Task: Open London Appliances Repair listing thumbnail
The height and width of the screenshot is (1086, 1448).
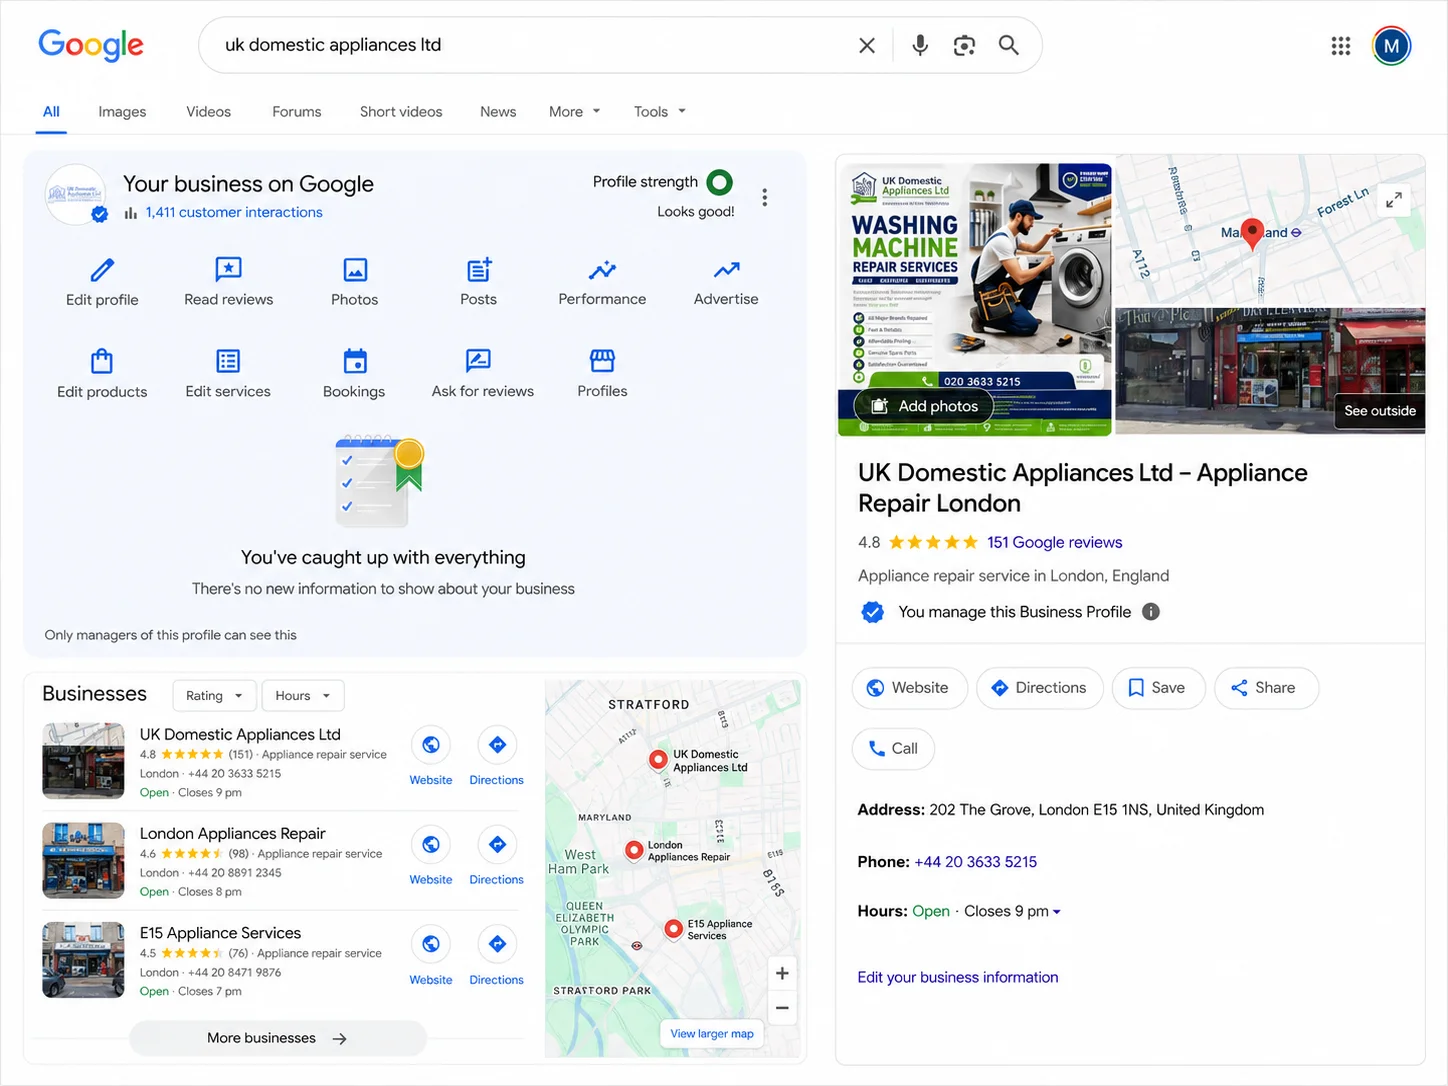Action: click(x=83, y=861)
